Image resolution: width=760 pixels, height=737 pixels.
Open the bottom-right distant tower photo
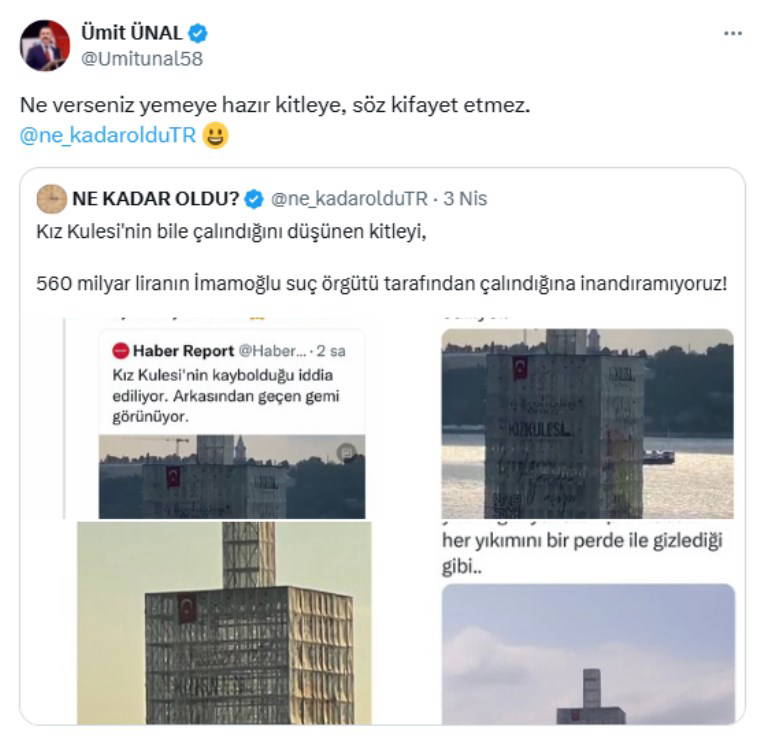tap(587, 653)
